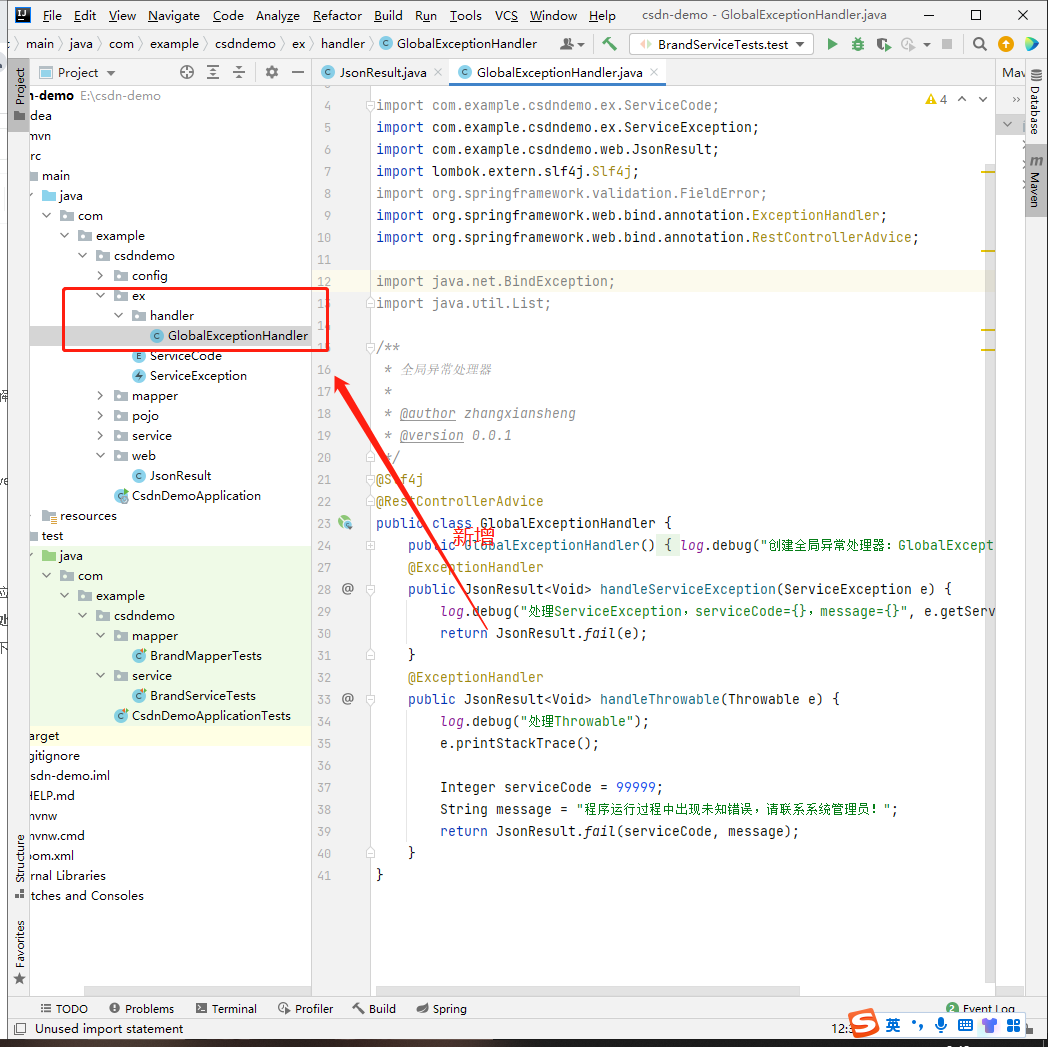Viewport: 1048px width, 1047px height.
Task: Run with coverage shield icon
Action: point(884,44)
